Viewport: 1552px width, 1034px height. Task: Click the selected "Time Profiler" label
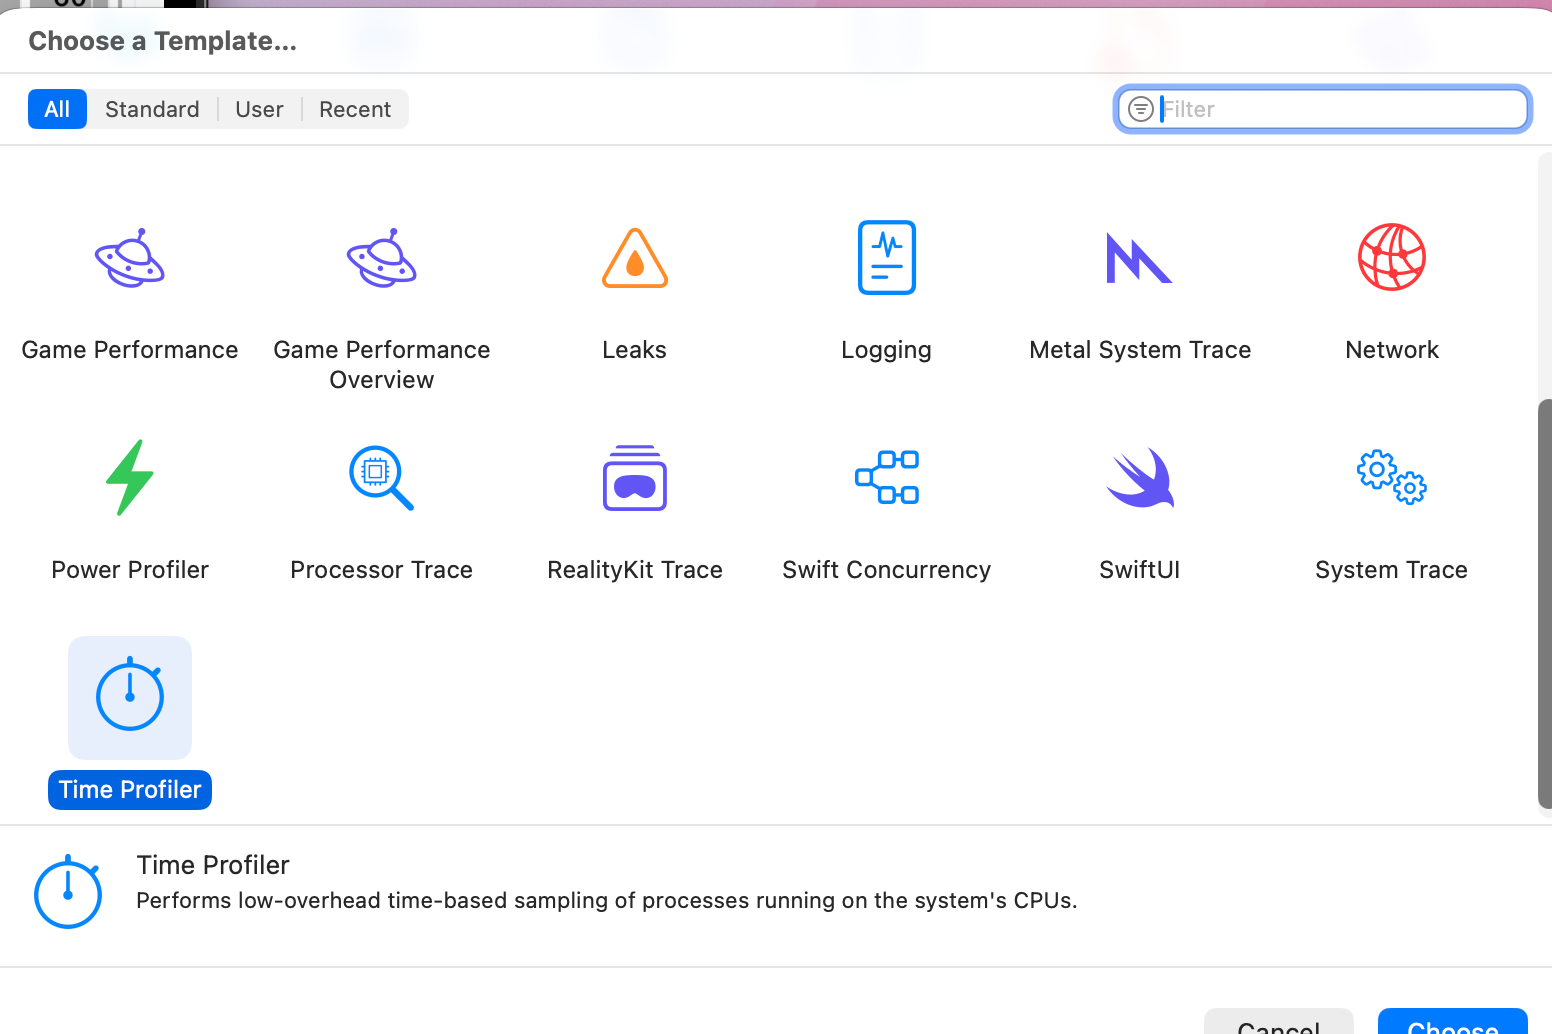point(130,790)
